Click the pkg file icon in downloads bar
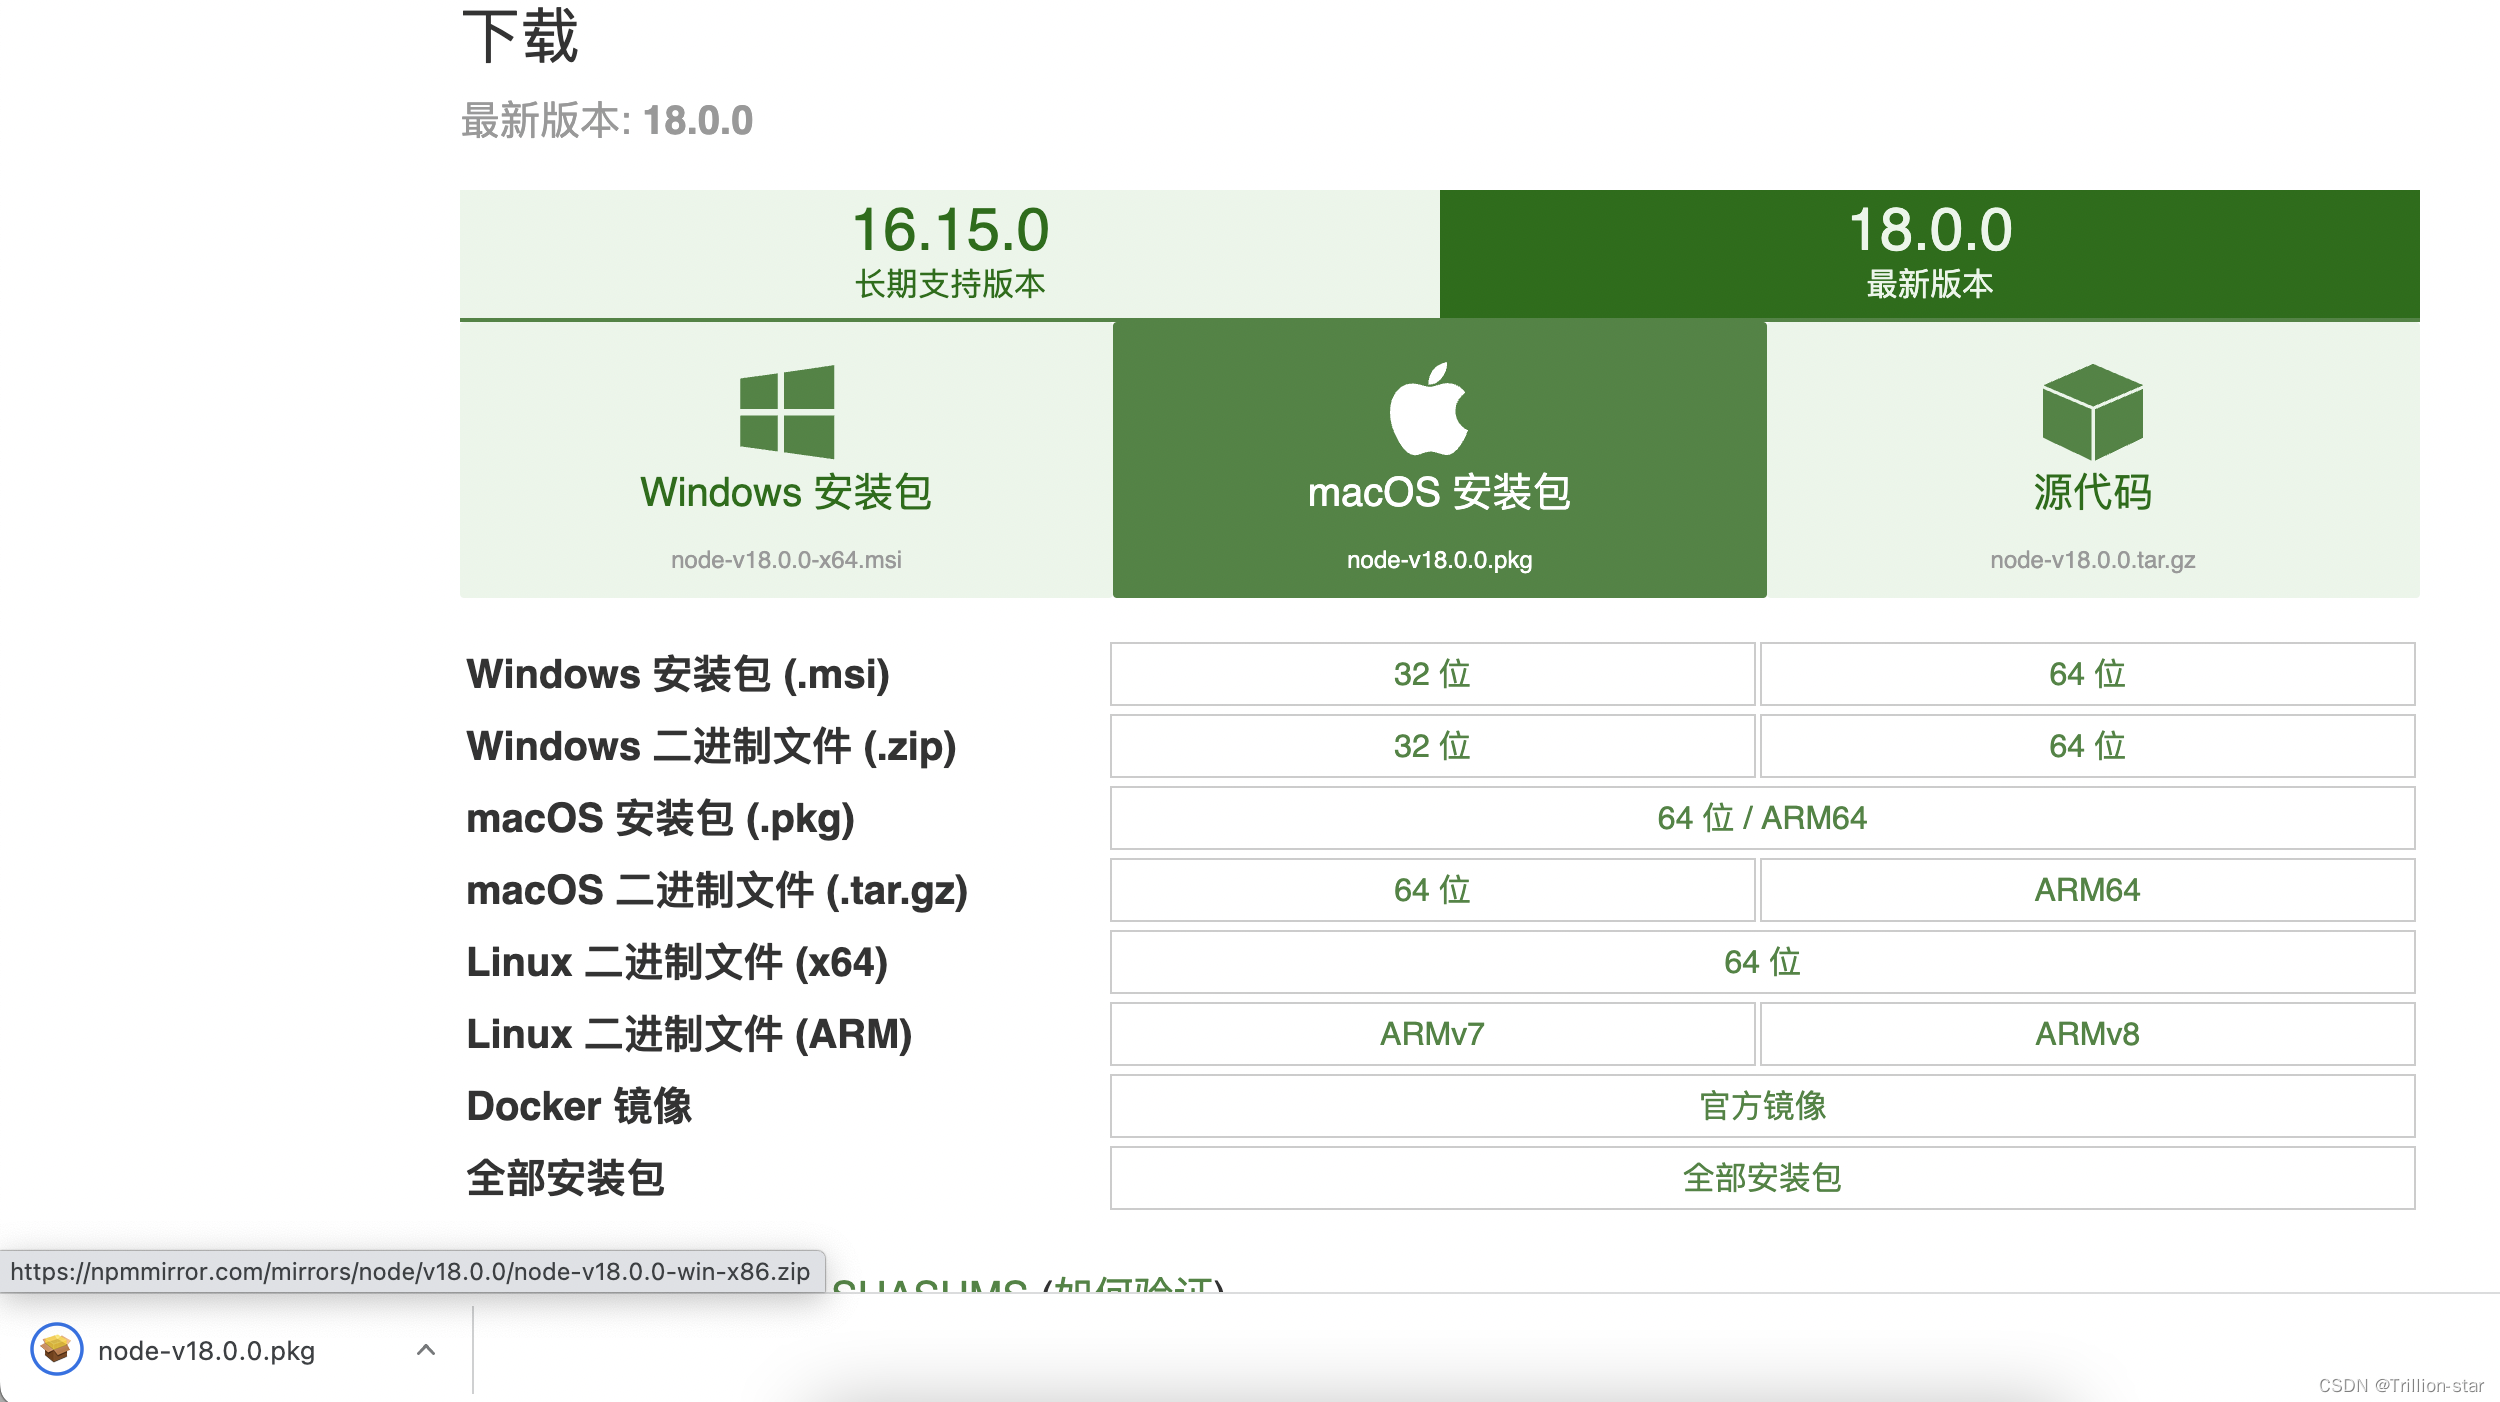Screen dimensions: 2500x1402 57,1349
